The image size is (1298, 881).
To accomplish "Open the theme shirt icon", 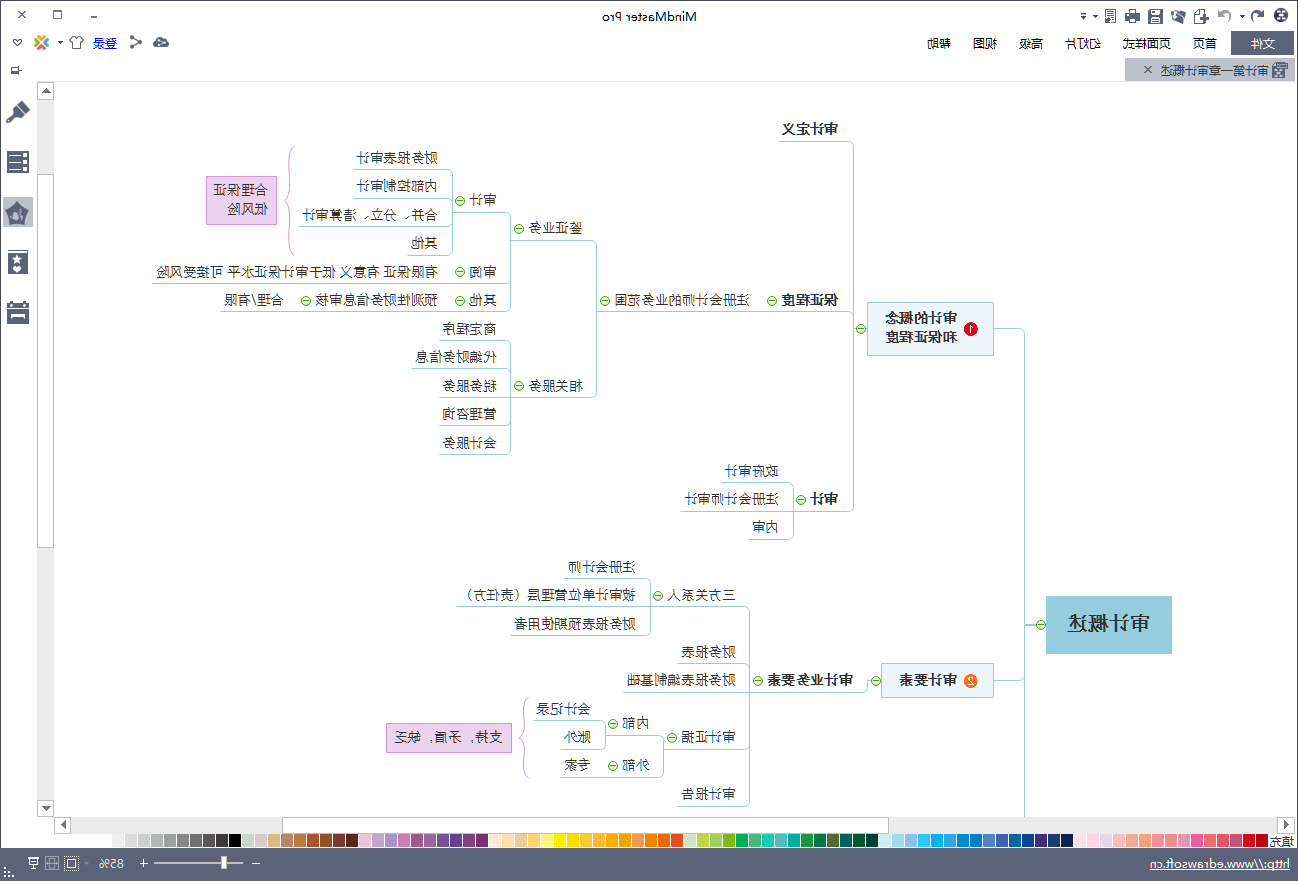I will [x=75, y=42].
